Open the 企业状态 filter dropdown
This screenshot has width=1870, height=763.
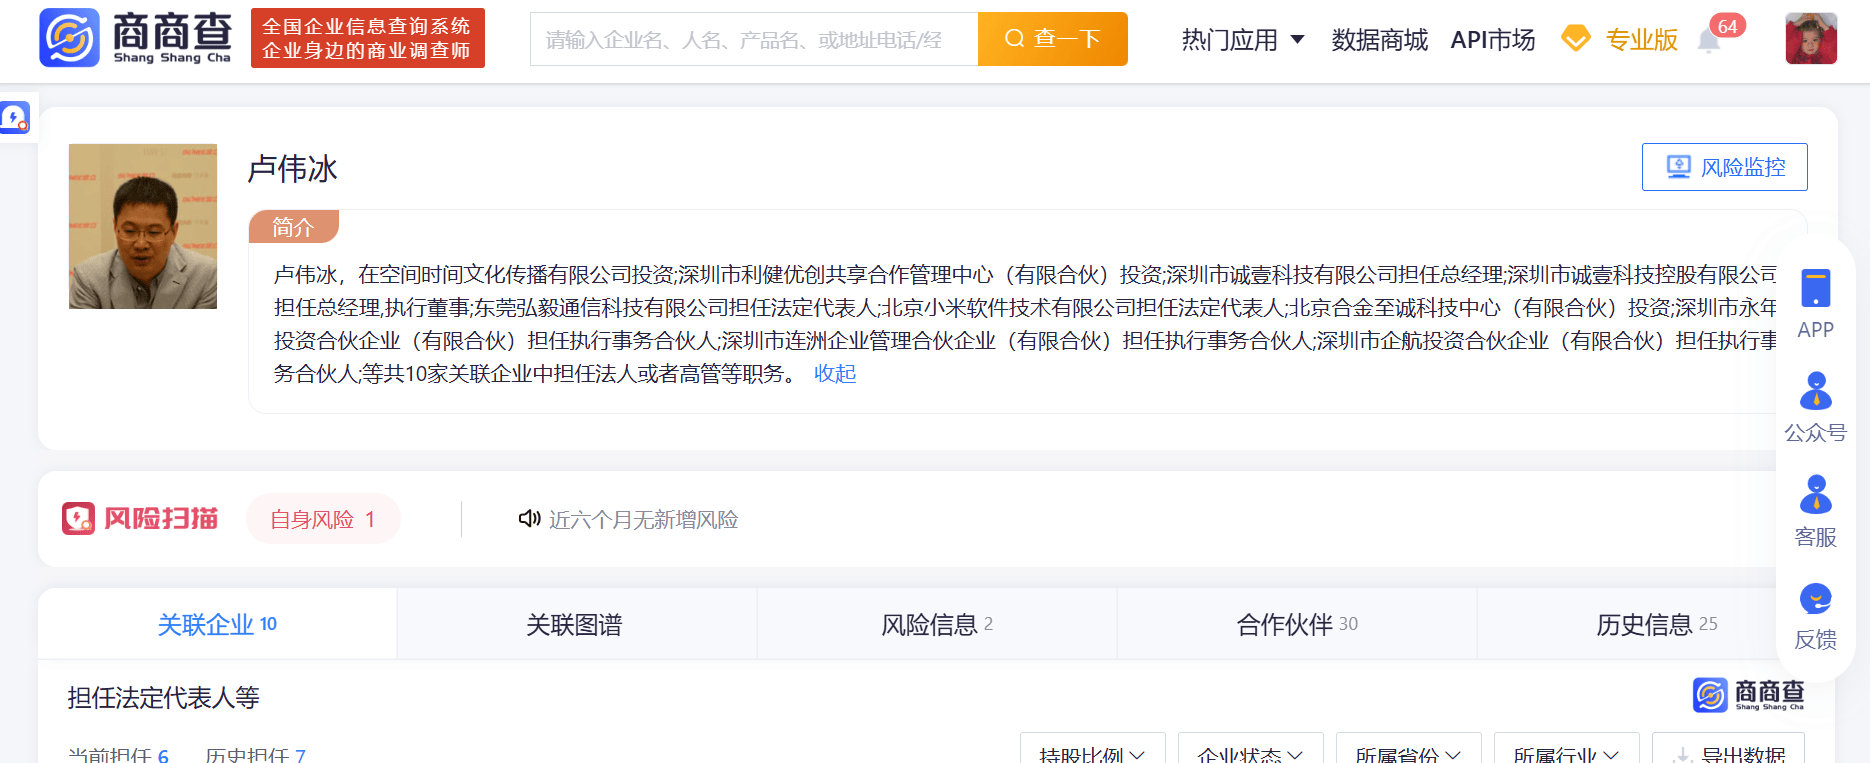coord(1251,752)
